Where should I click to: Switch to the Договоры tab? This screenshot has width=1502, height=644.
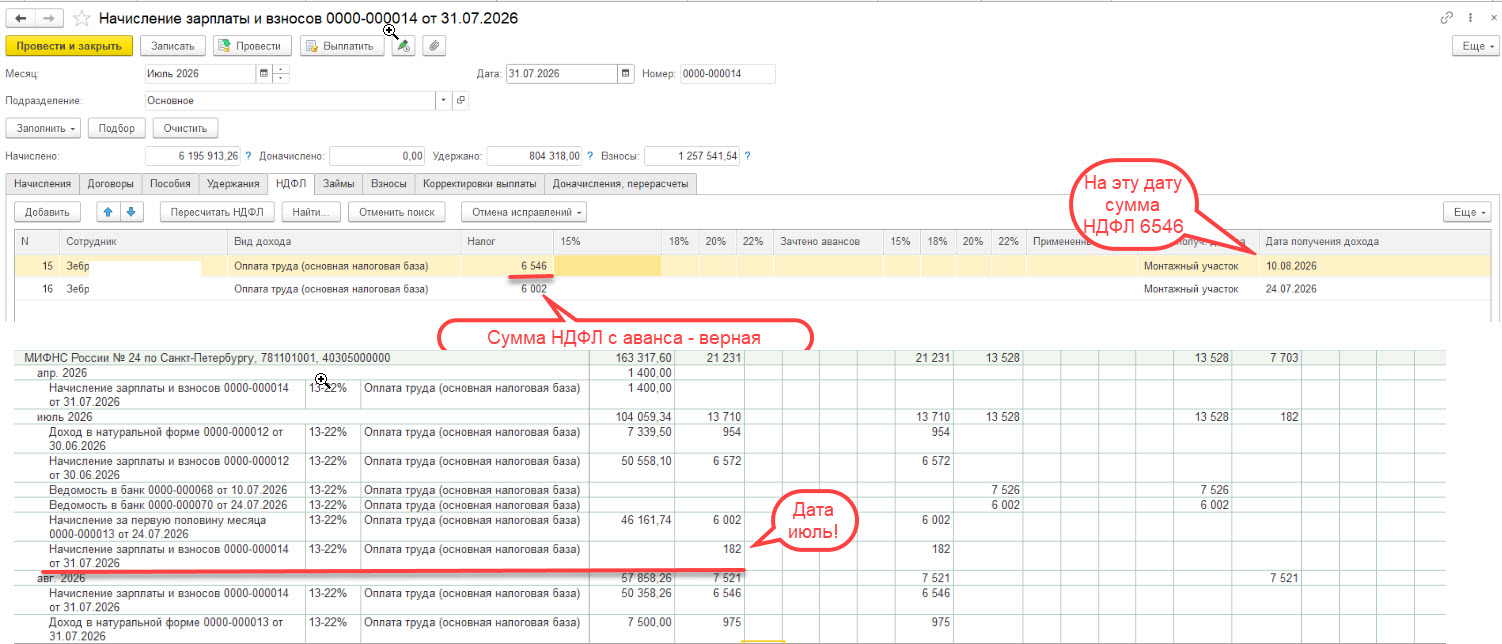(110, 183)
